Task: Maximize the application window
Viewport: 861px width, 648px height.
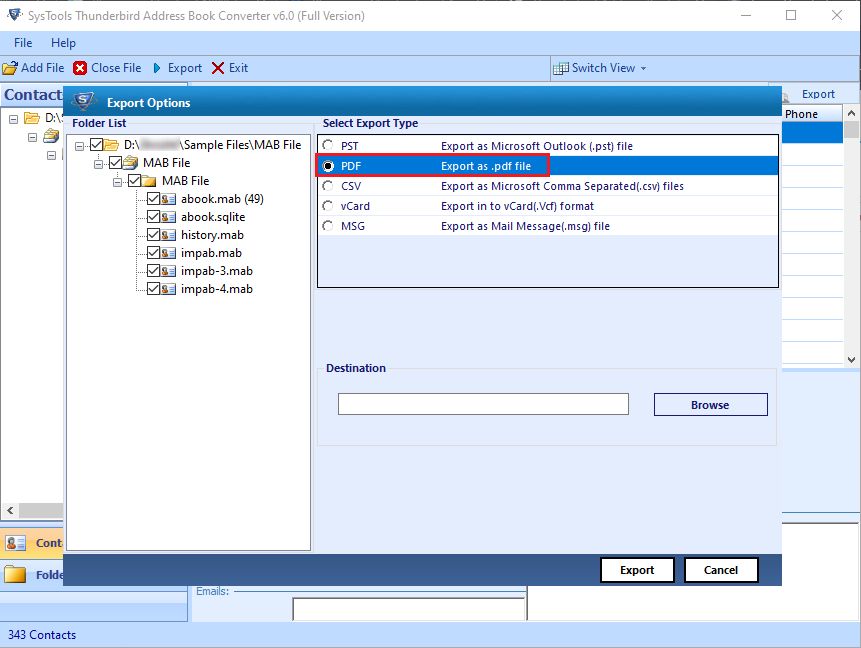Action: tap(791, 15)
